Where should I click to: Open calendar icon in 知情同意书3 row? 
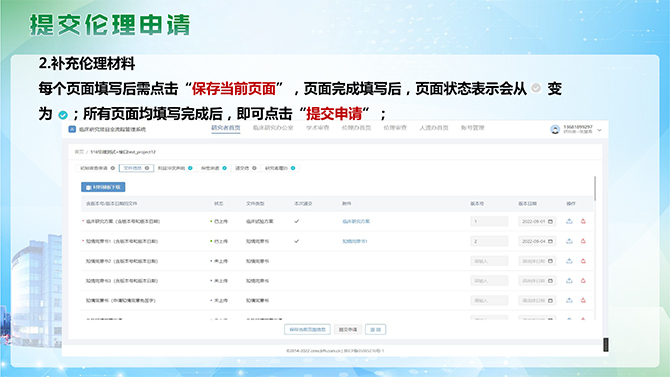(550, 281)
